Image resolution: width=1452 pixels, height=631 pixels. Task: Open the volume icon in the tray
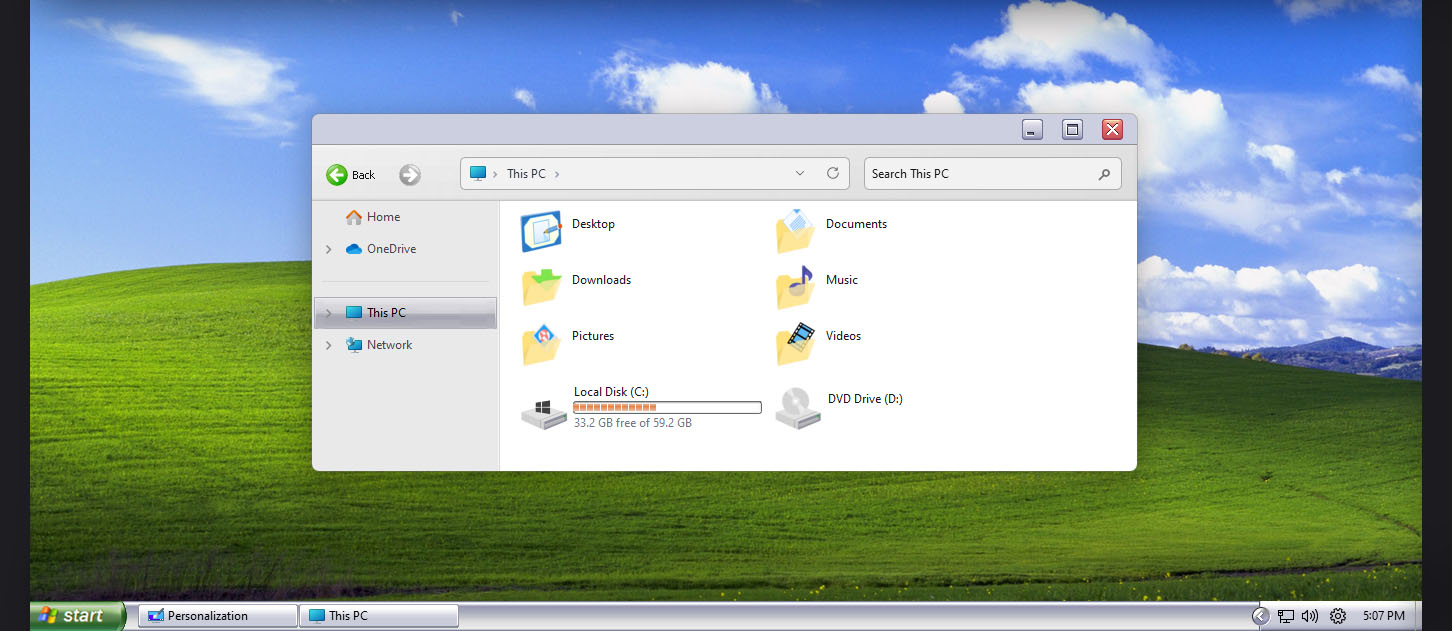[x=1309, y=616]
